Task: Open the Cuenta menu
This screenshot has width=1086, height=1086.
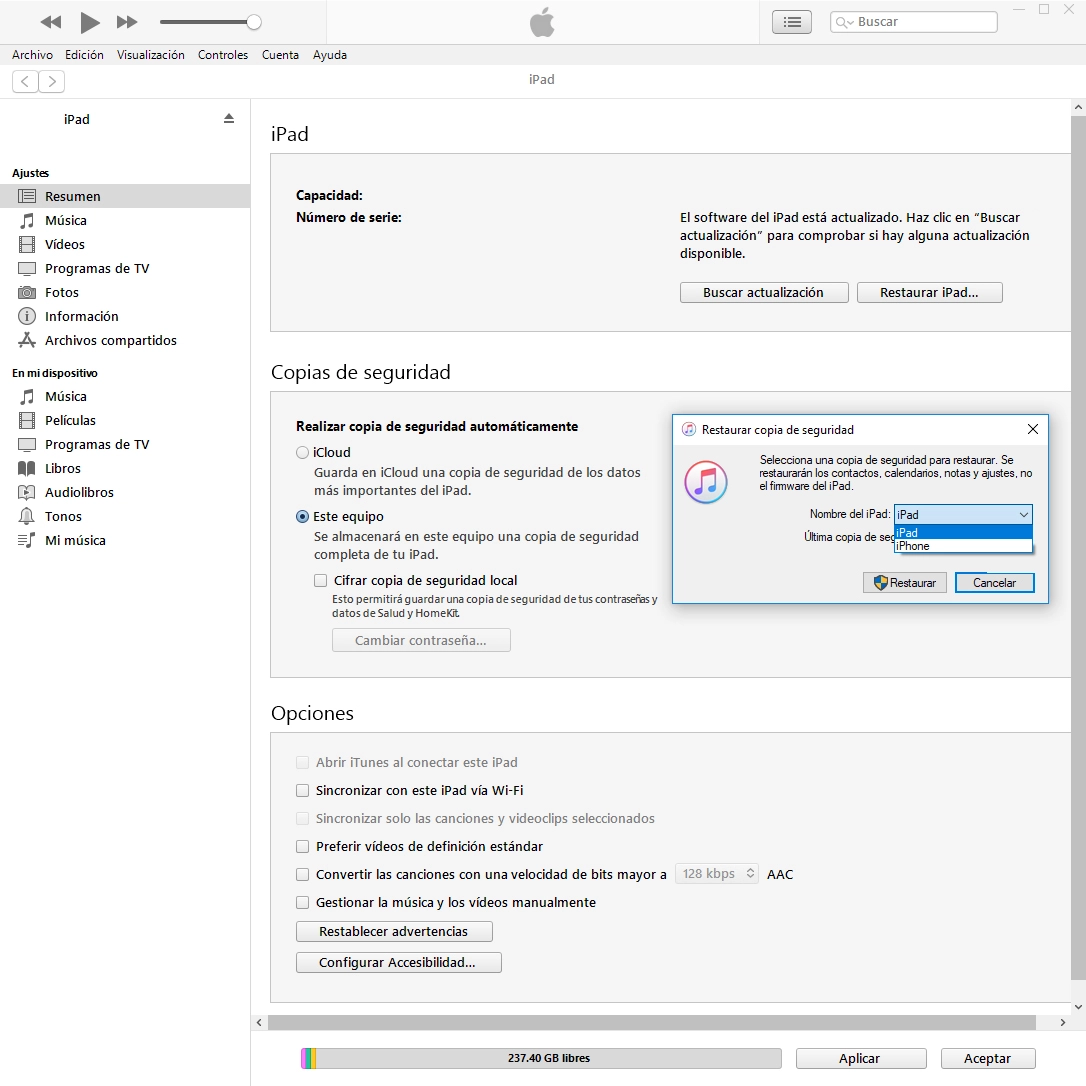Action: point(280,55)
